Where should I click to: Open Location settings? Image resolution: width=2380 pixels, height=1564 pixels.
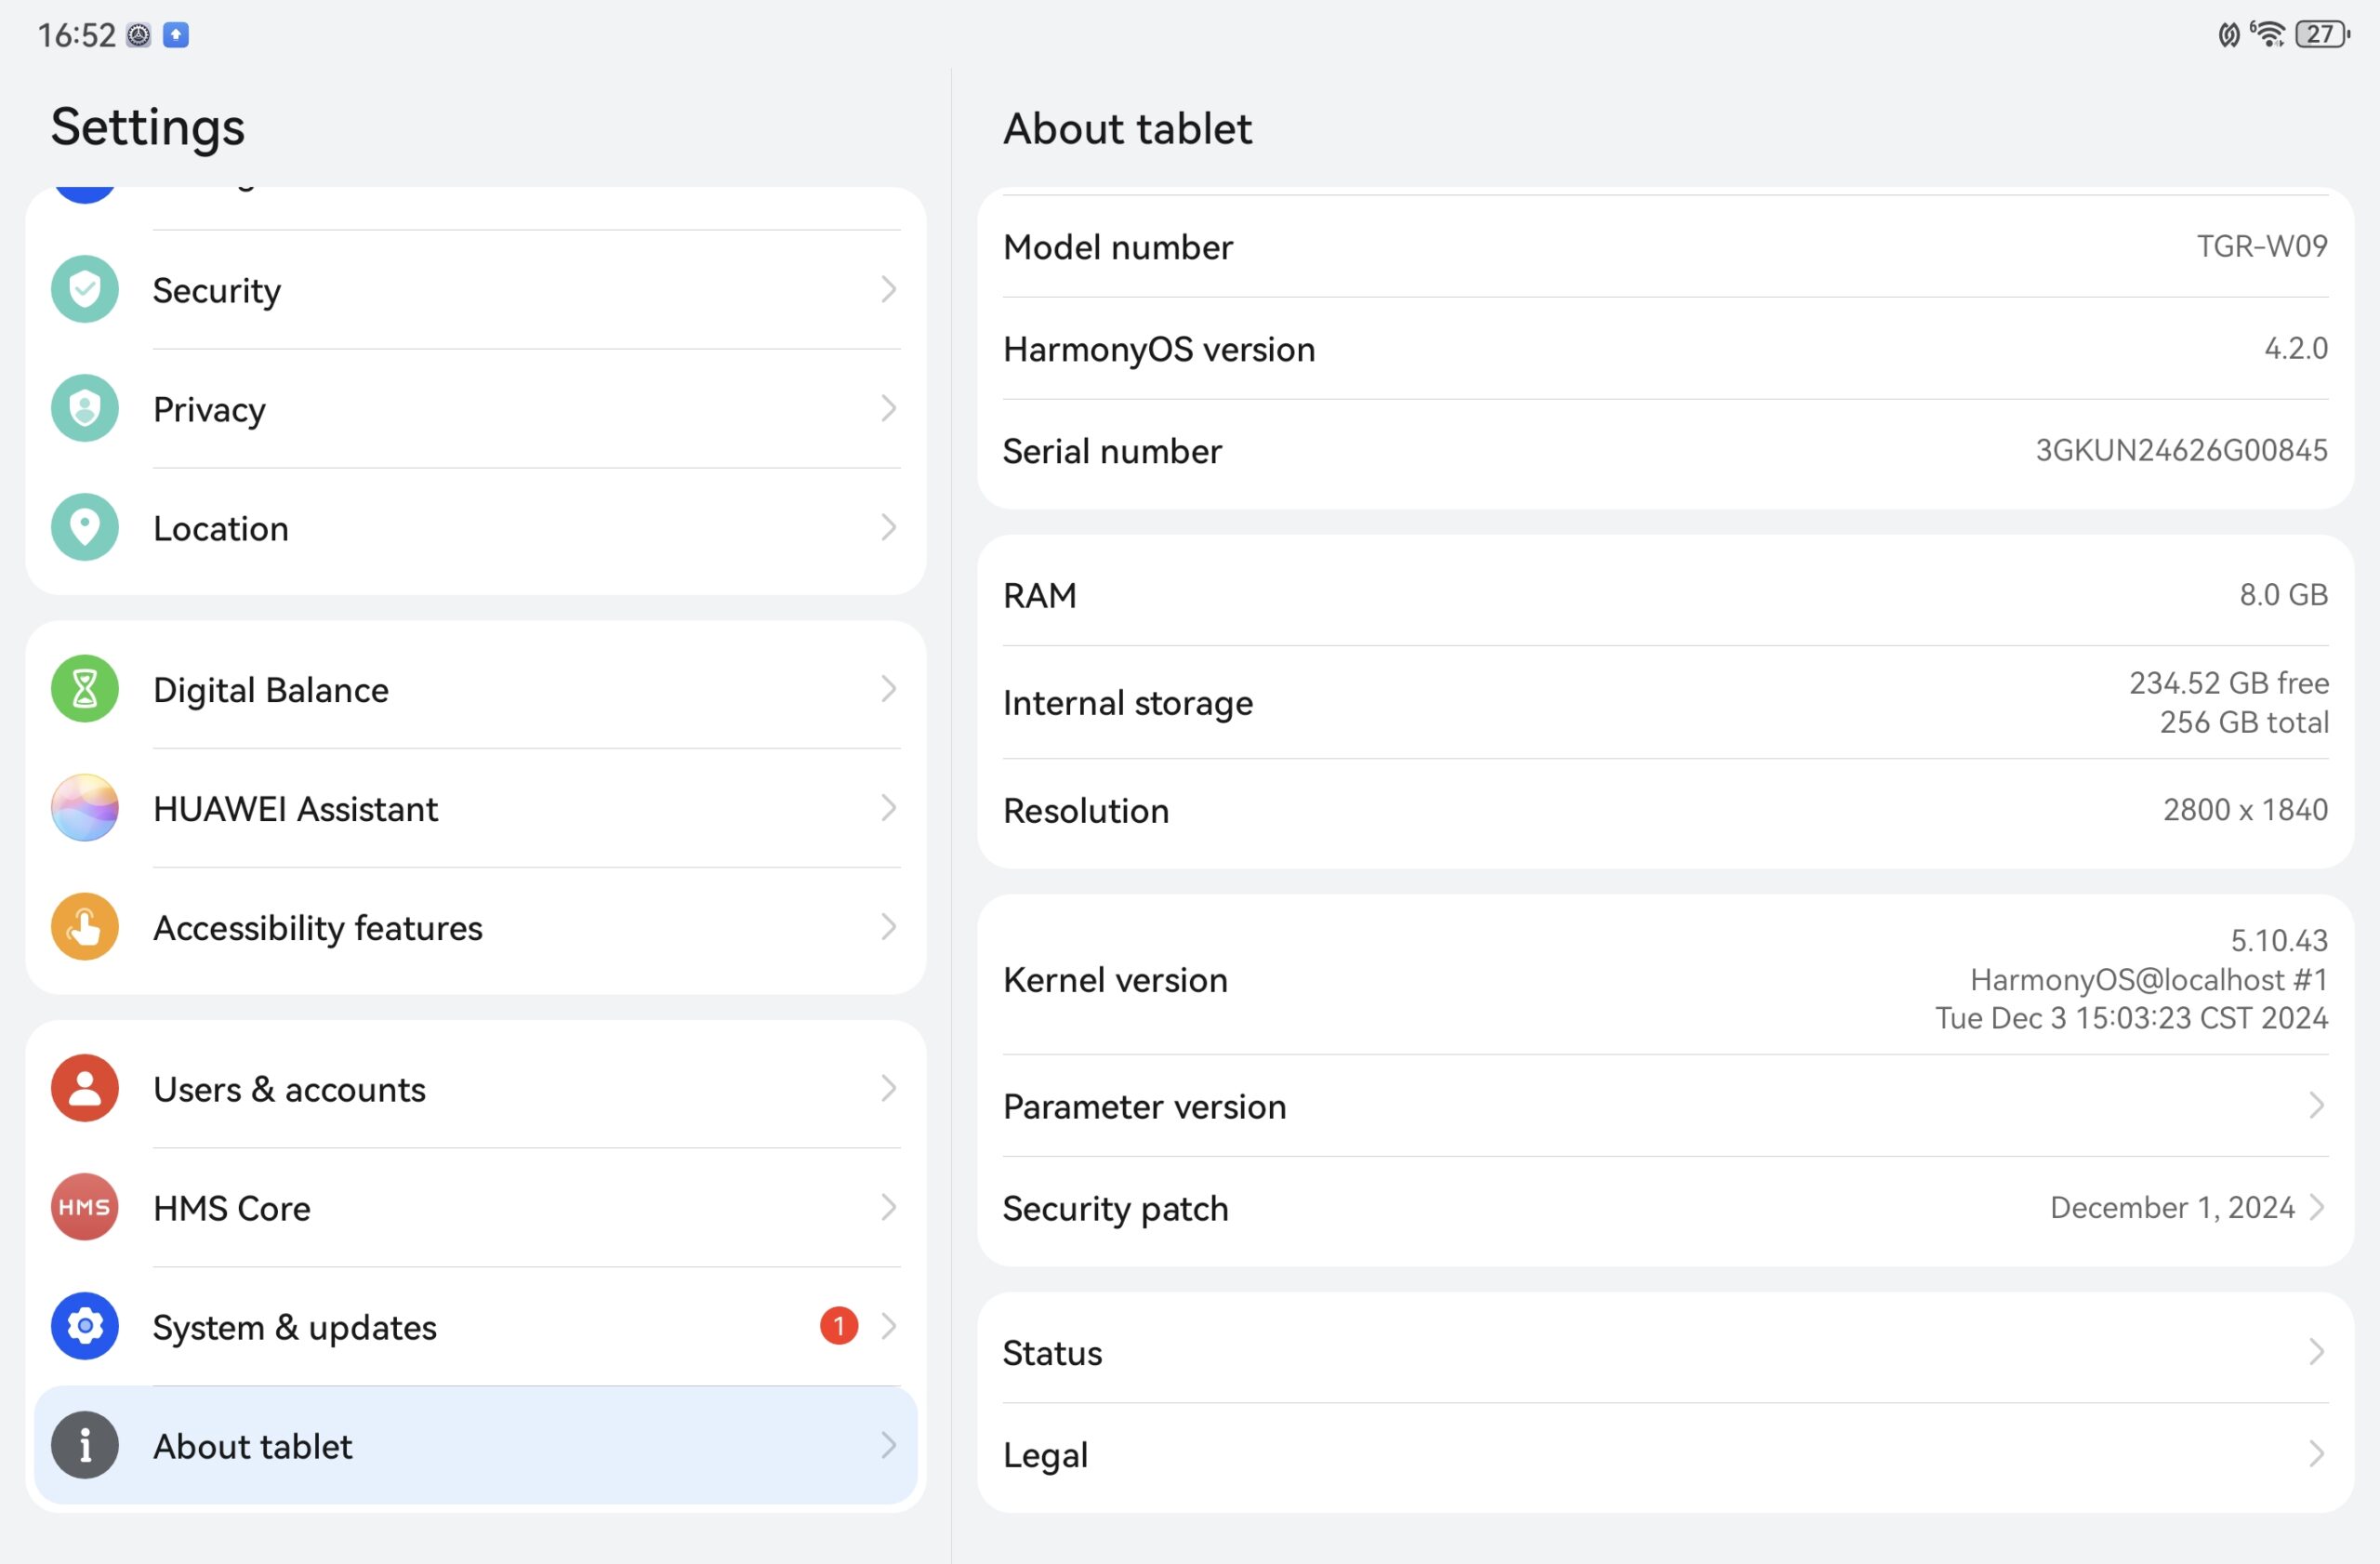(476, 528)
